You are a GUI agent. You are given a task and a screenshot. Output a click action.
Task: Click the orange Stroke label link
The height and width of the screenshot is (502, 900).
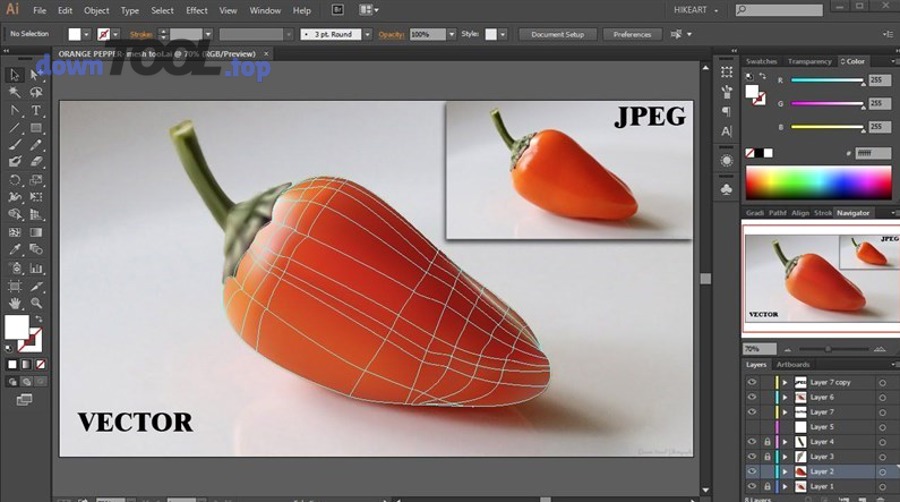[141, 34]
